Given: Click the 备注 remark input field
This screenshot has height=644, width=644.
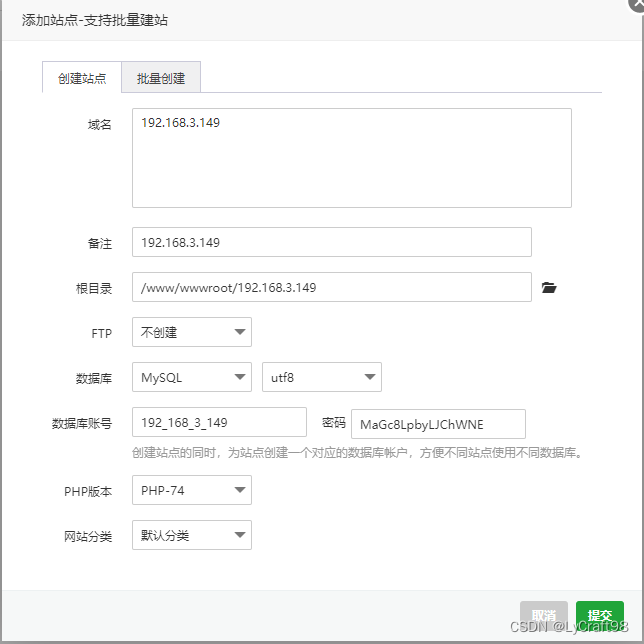Looking at the screenshot, I should (331, 242).
